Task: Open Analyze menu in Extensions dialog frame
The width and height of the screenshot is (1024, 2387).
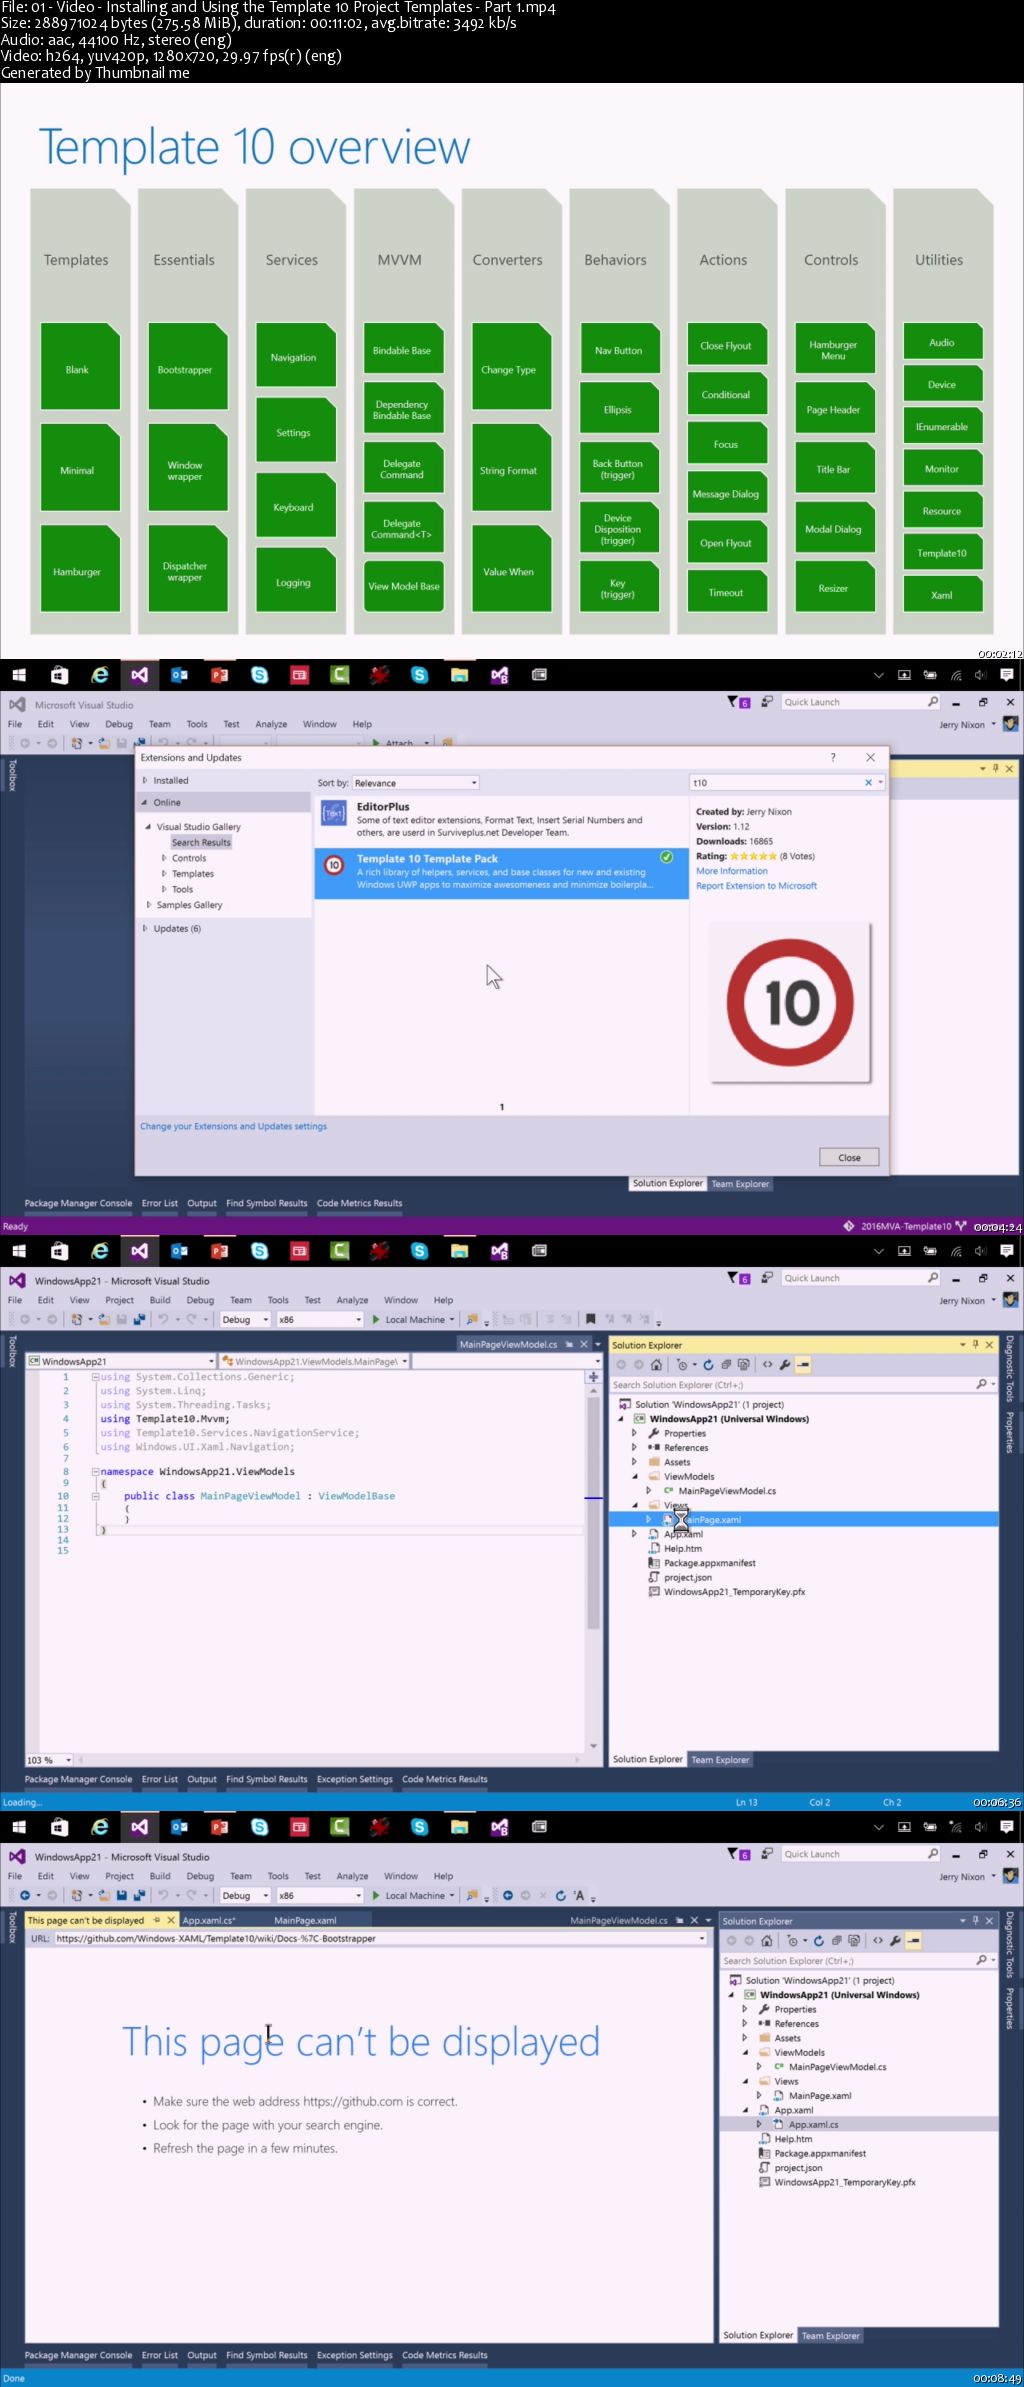Action: pyautogui.click(x=271, y=724)
